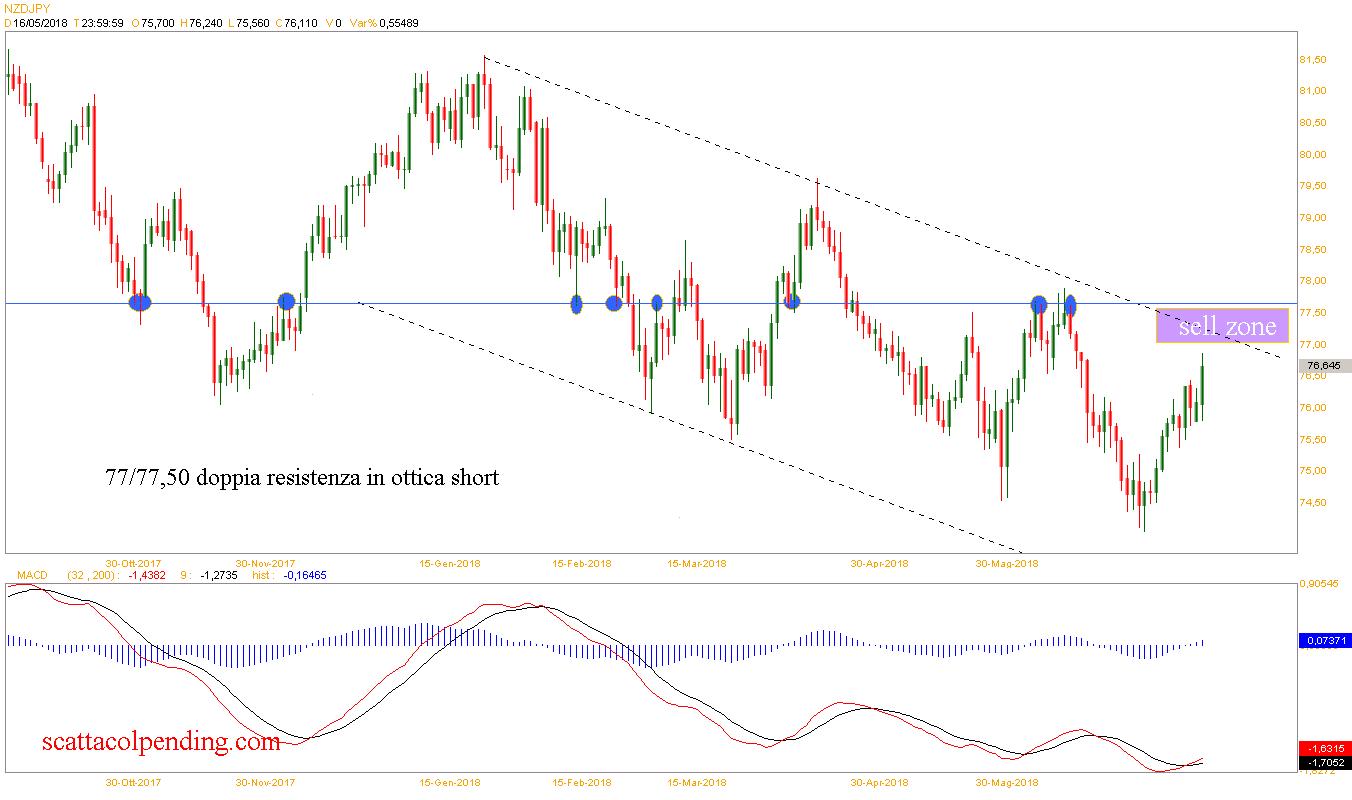Click the leftmost blue marker on horizontal line

pos(140,301)
